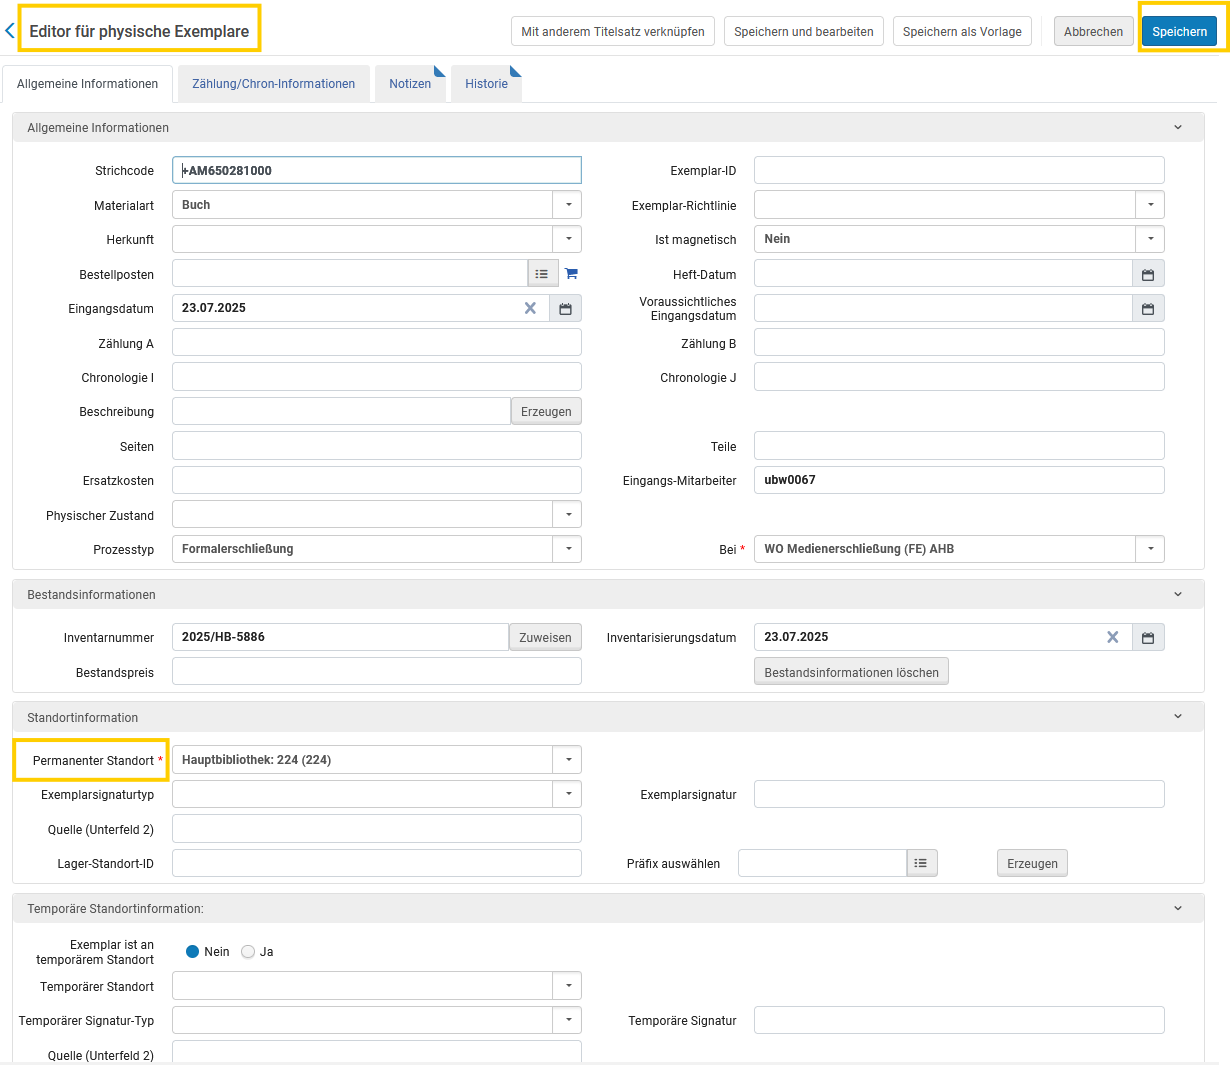Open the Herkunft dropdown
Screen dimensions: 1230x1065
tap(567, 239)
